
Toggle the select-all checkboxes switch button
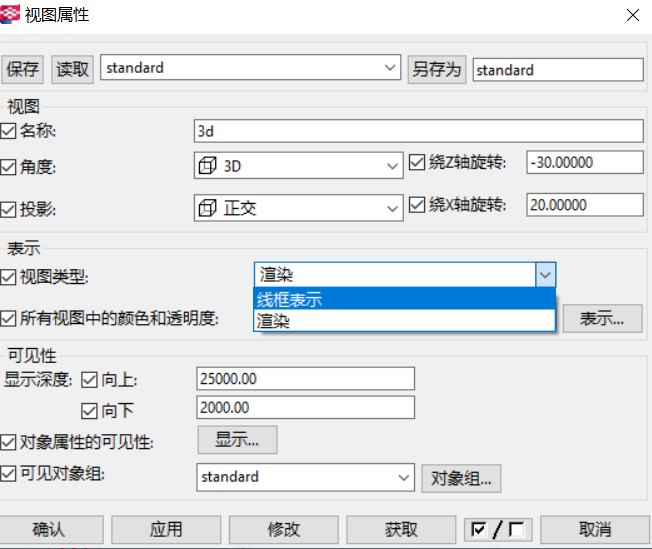499,529
